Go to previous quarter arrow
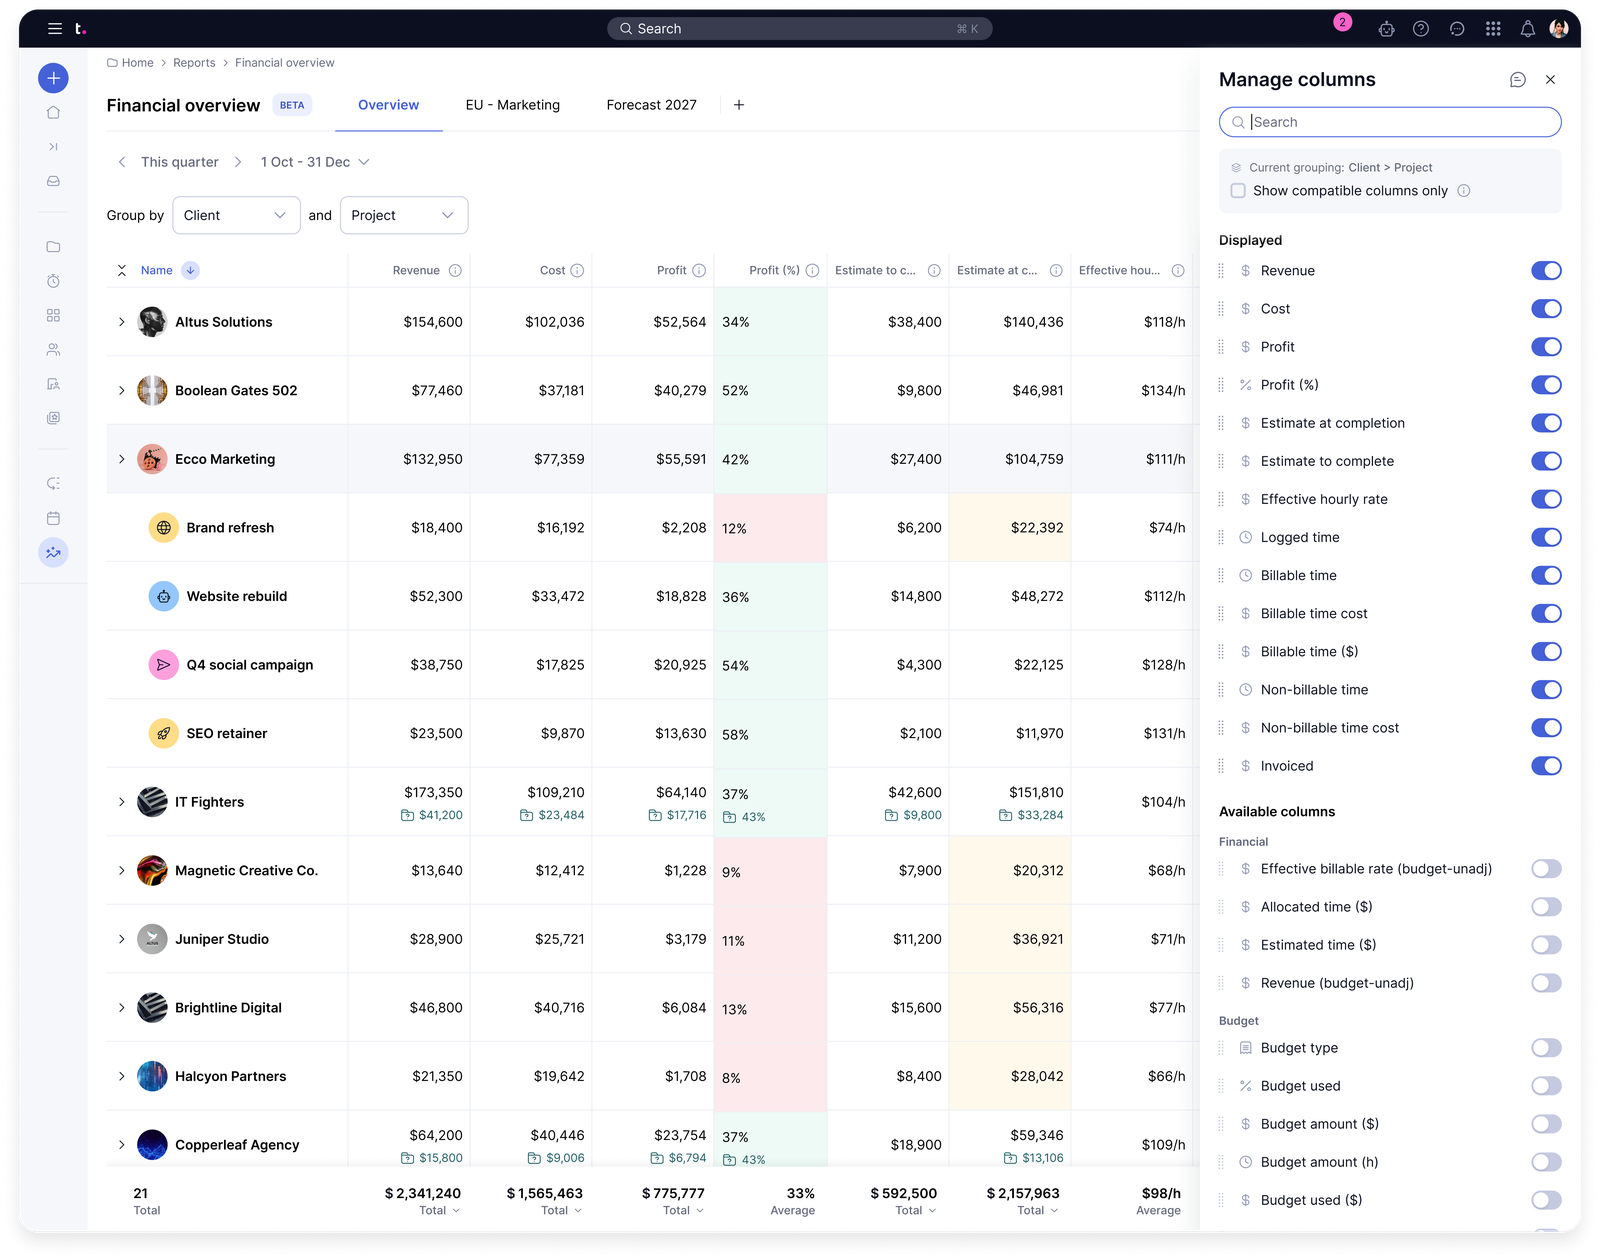Viewport: 1600px width, 1260px height. point(122,162)
